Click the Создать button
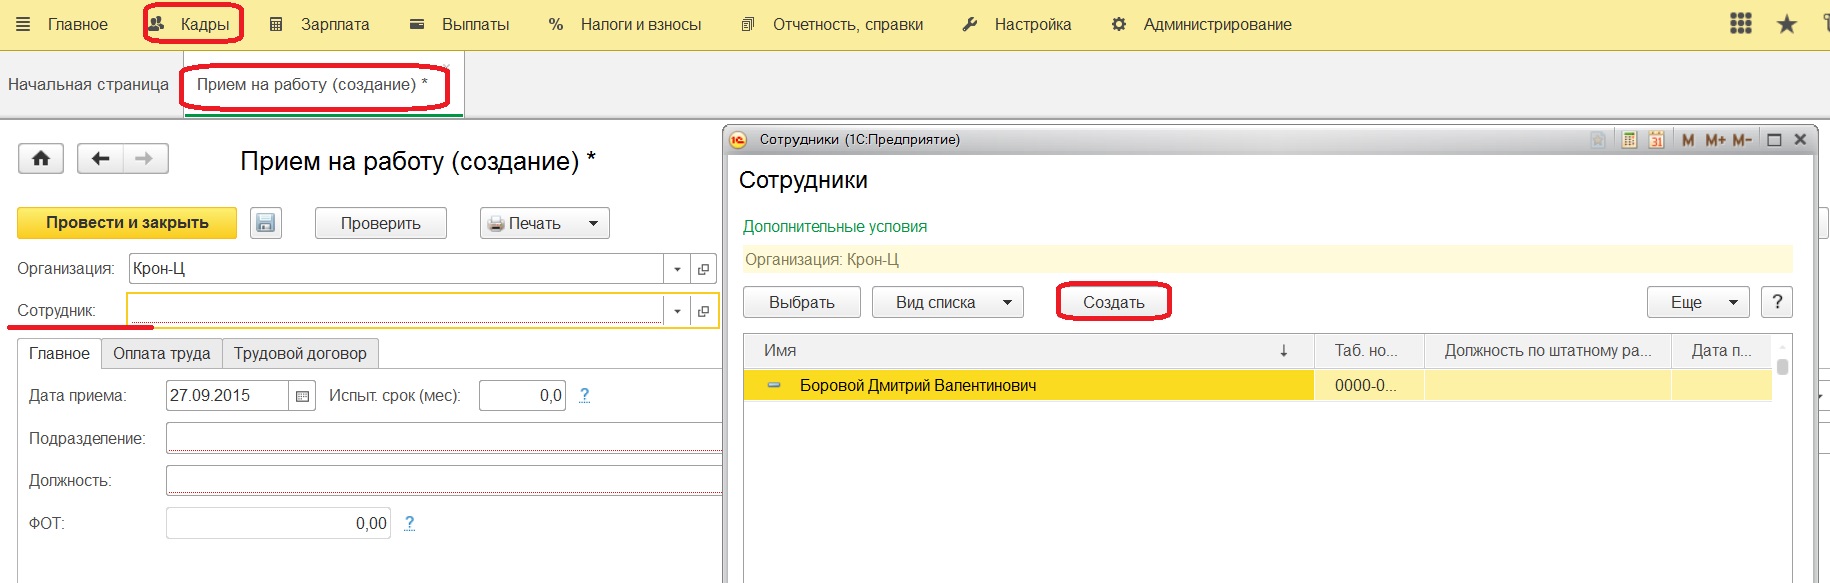Screen dimensions: 1830x583 click(1113, 302)
